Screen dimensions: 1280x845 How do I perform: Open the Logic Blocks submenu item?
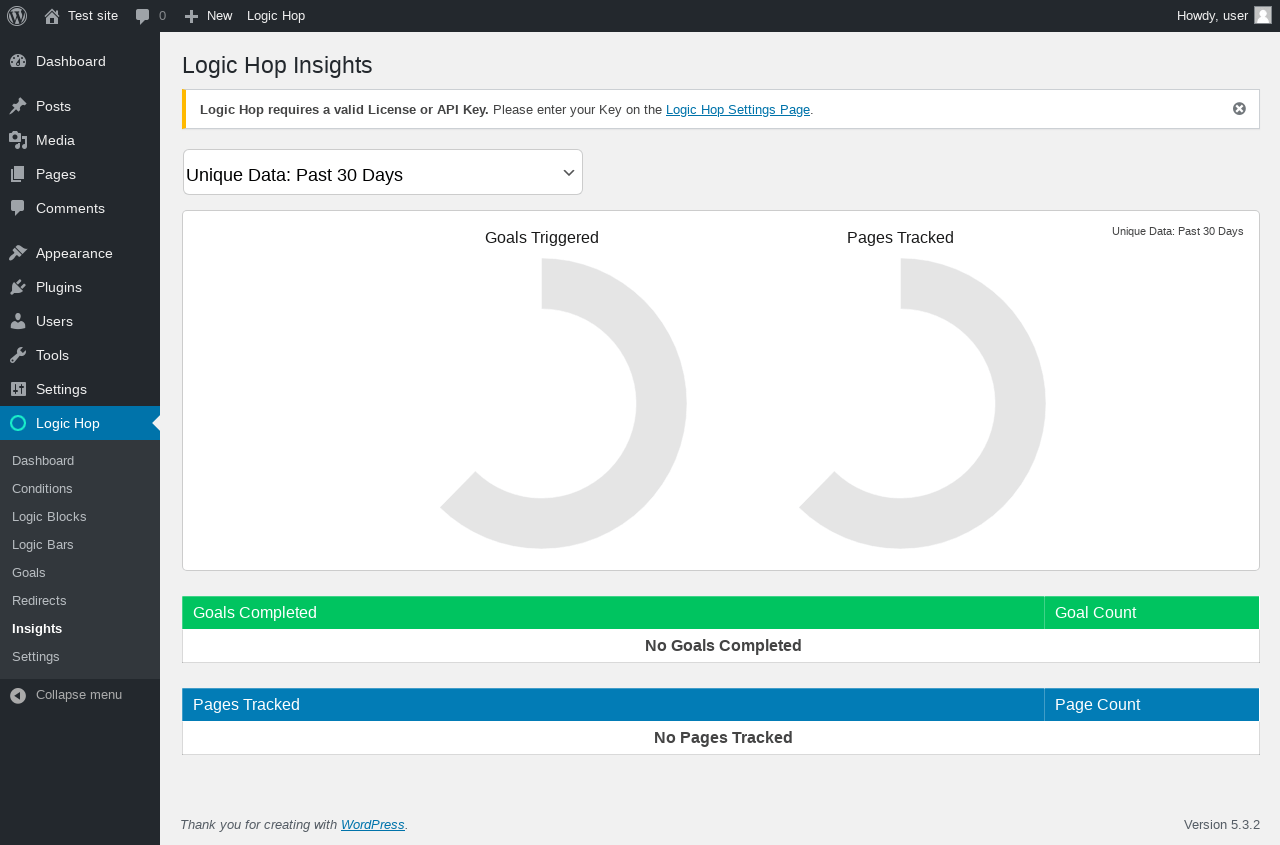pos(80,517)
